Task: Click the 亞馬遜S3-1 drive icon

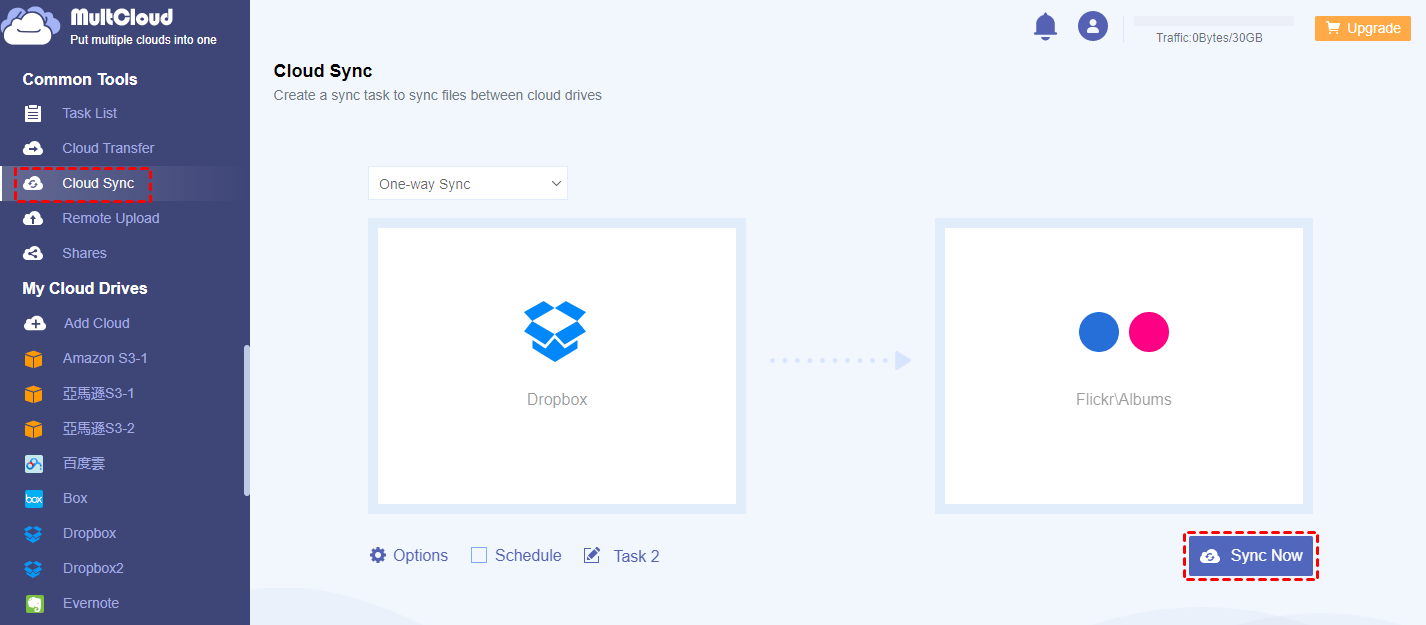Action: tap(34, 394)
